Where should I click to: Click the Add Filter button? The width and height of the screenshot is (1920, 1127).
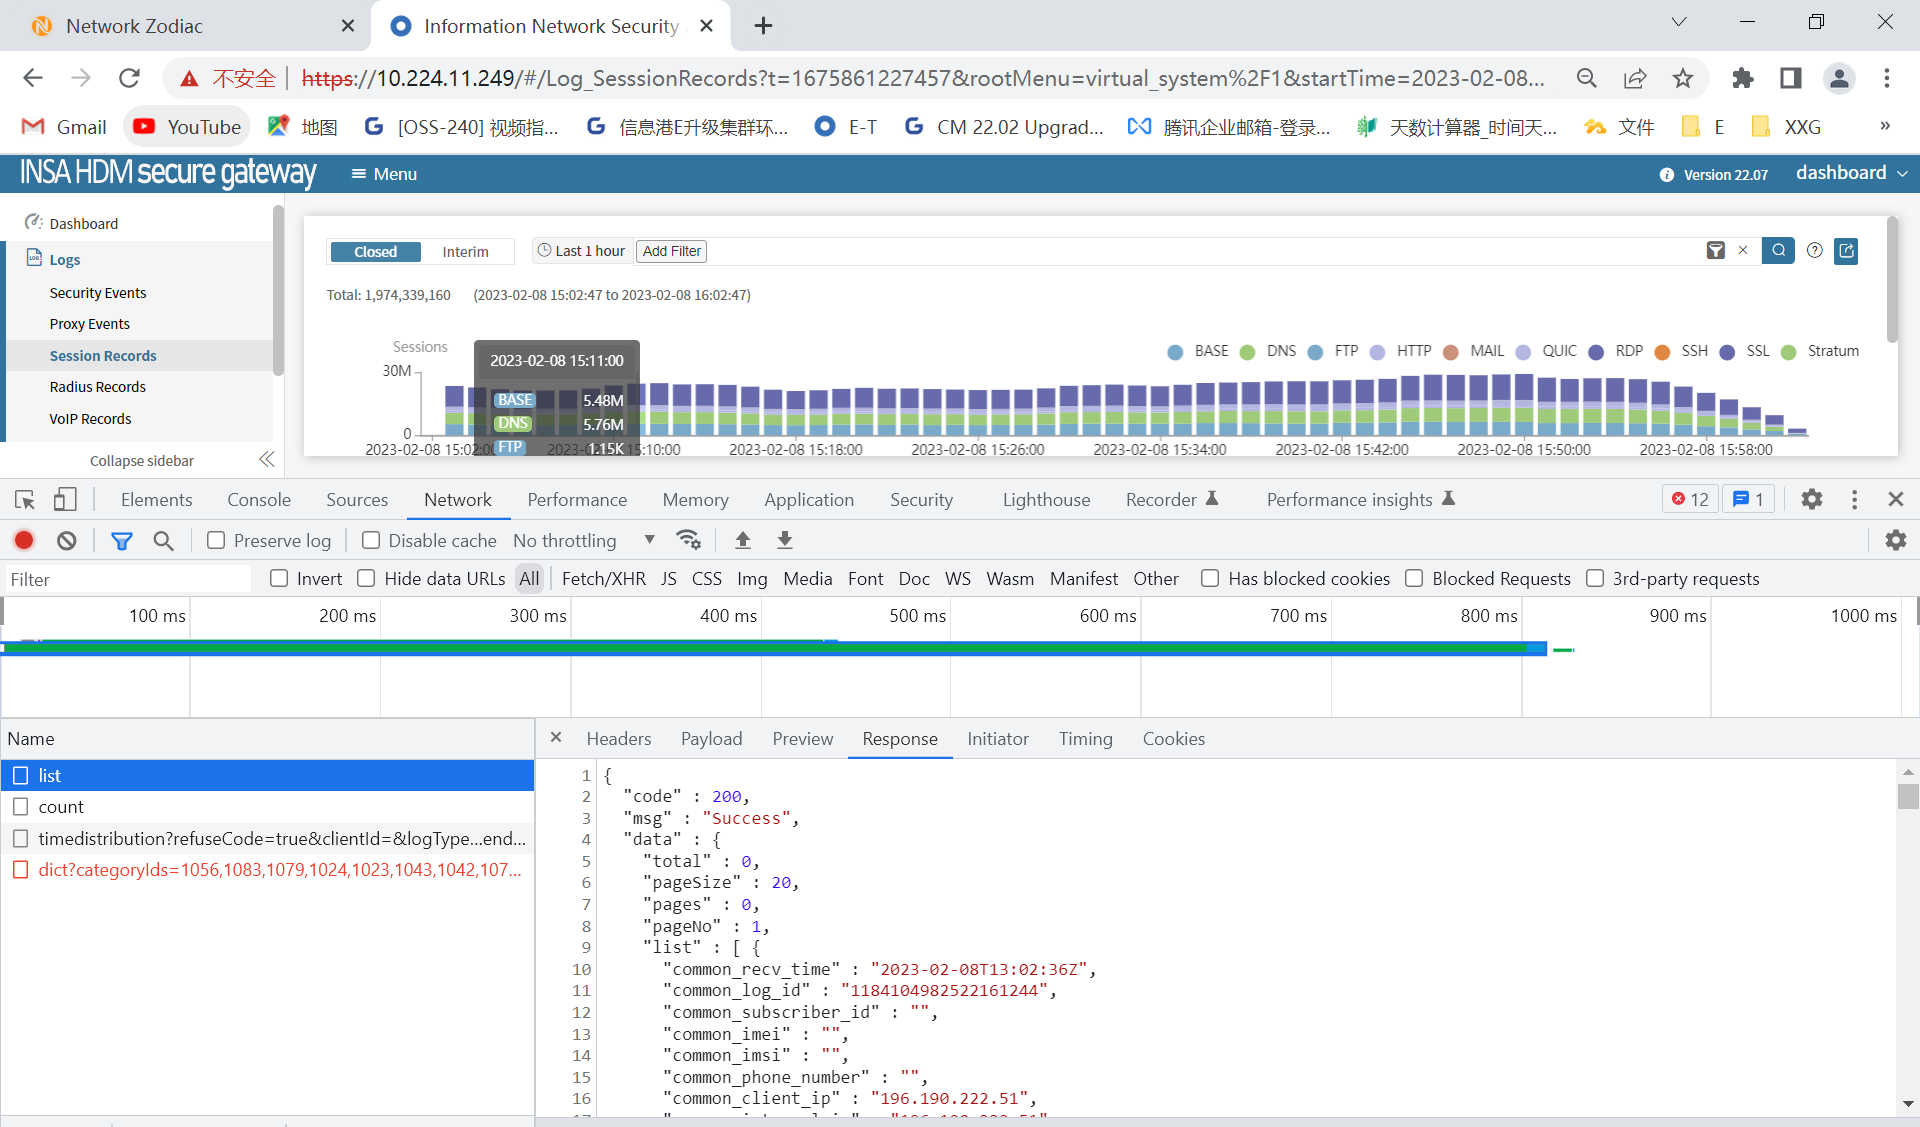click(671, 251)
